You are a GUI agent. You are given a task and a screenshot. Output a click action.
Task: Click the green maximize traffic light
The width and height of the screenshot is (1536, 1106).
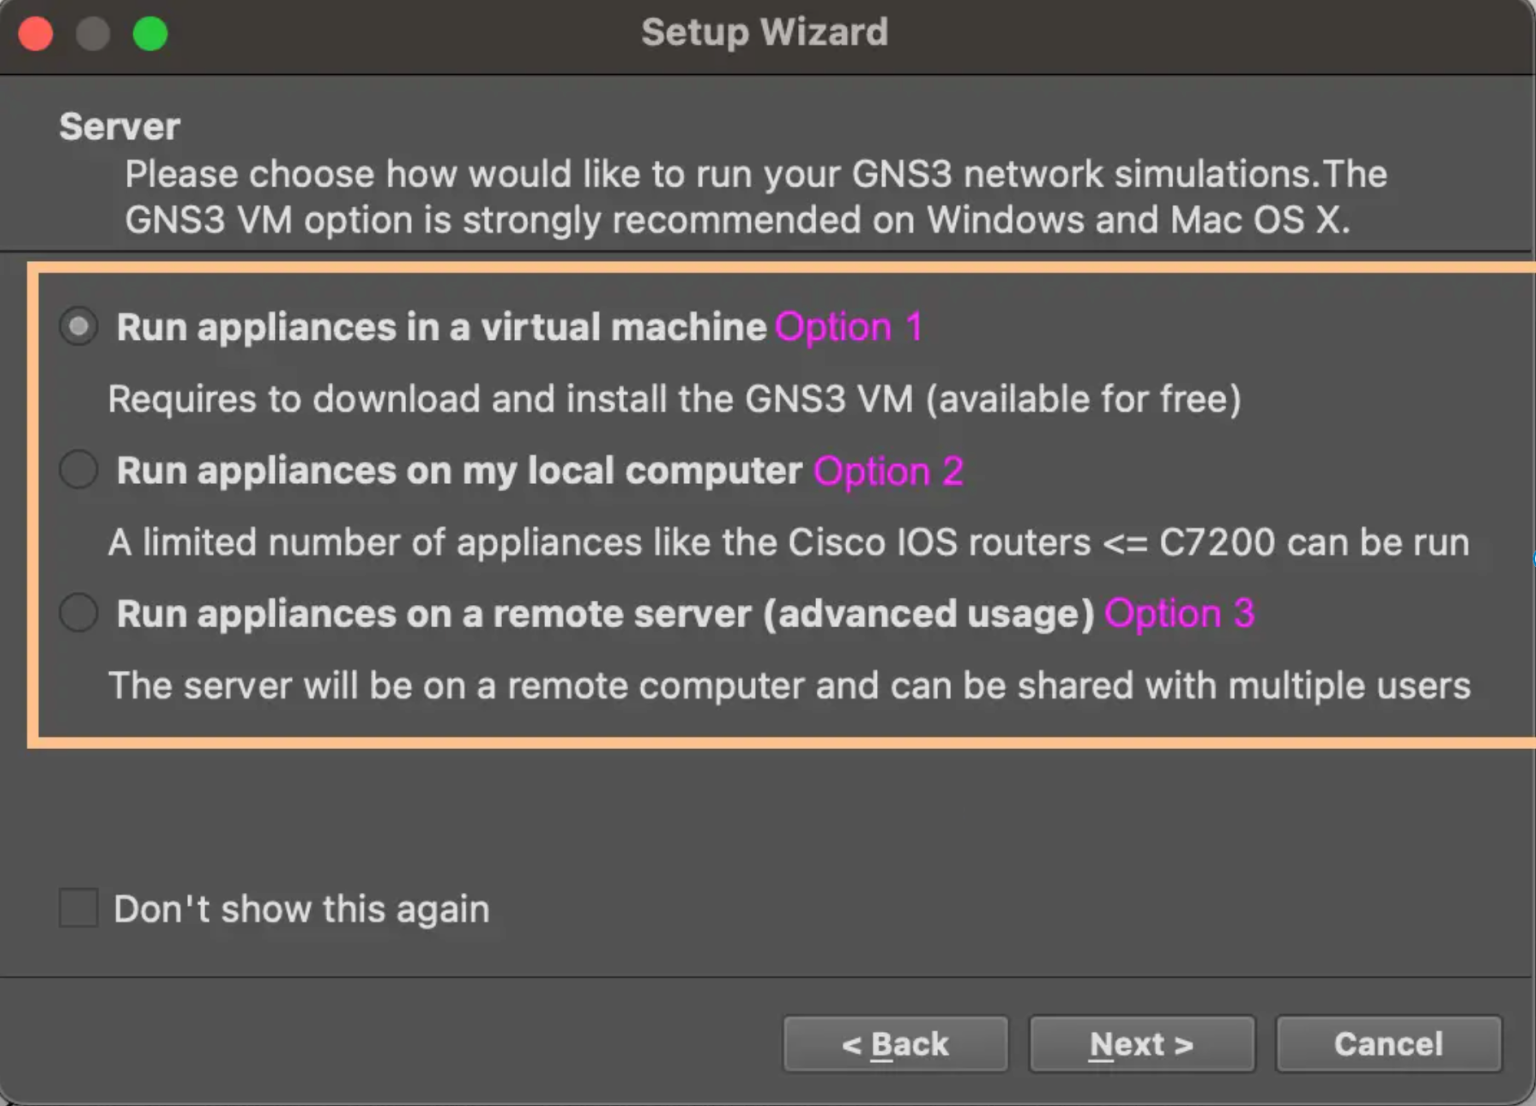150,33
